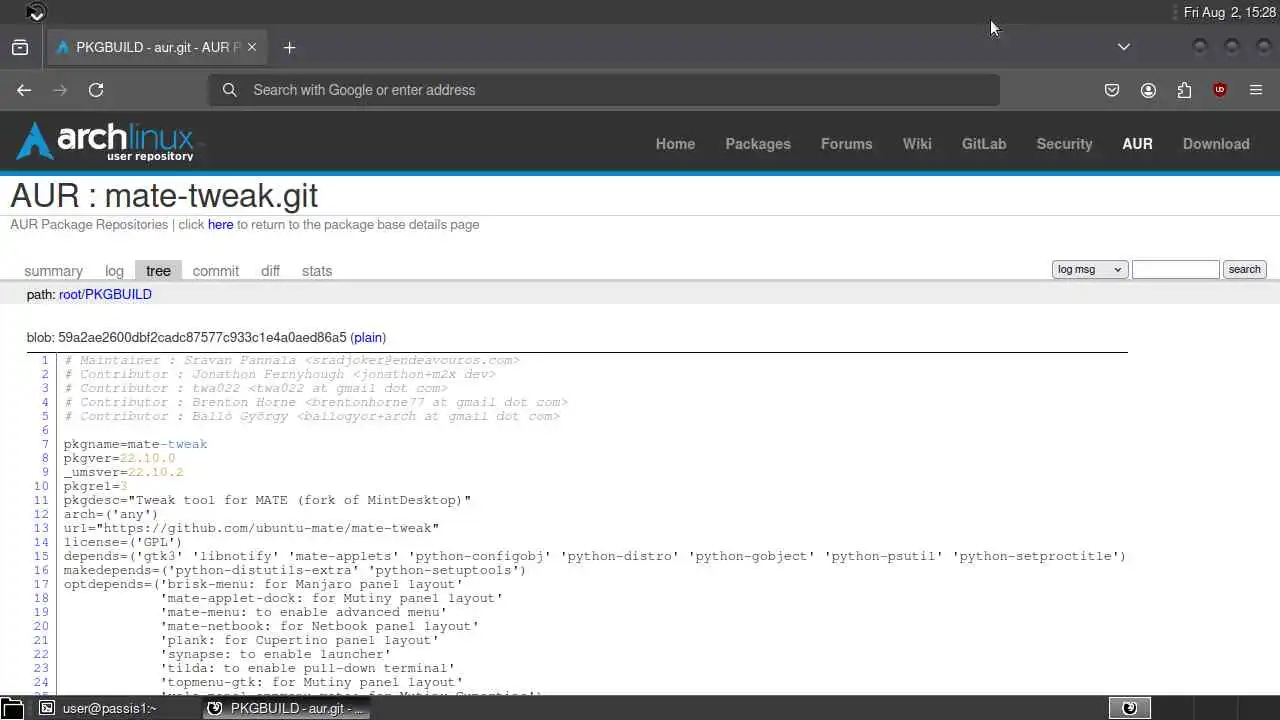1280x720 pixels.
Task: Follow the root path link
Action: click(70, 295)
